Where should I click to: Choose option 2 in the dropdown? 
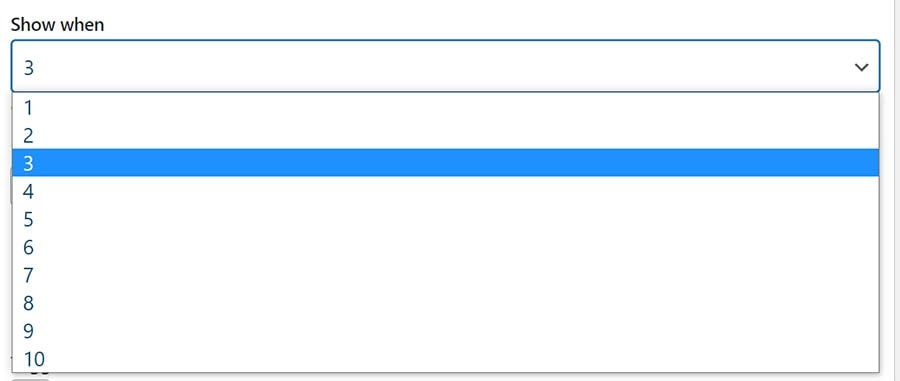(x=445, y=135)
